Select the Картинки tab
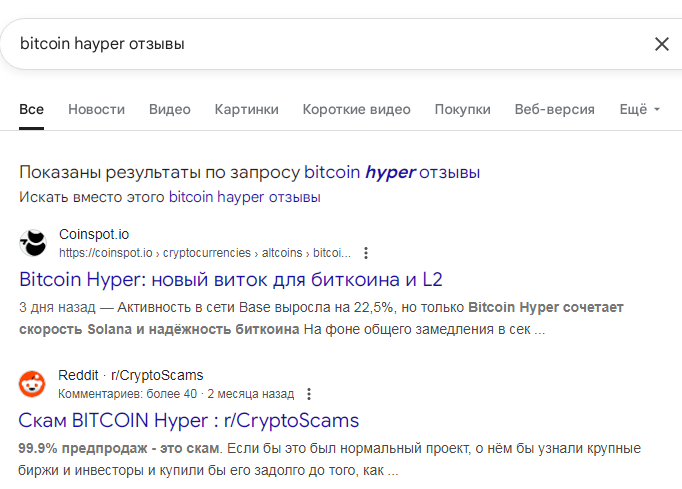This screenshot has width=682, height=489. tap(246, 109)
